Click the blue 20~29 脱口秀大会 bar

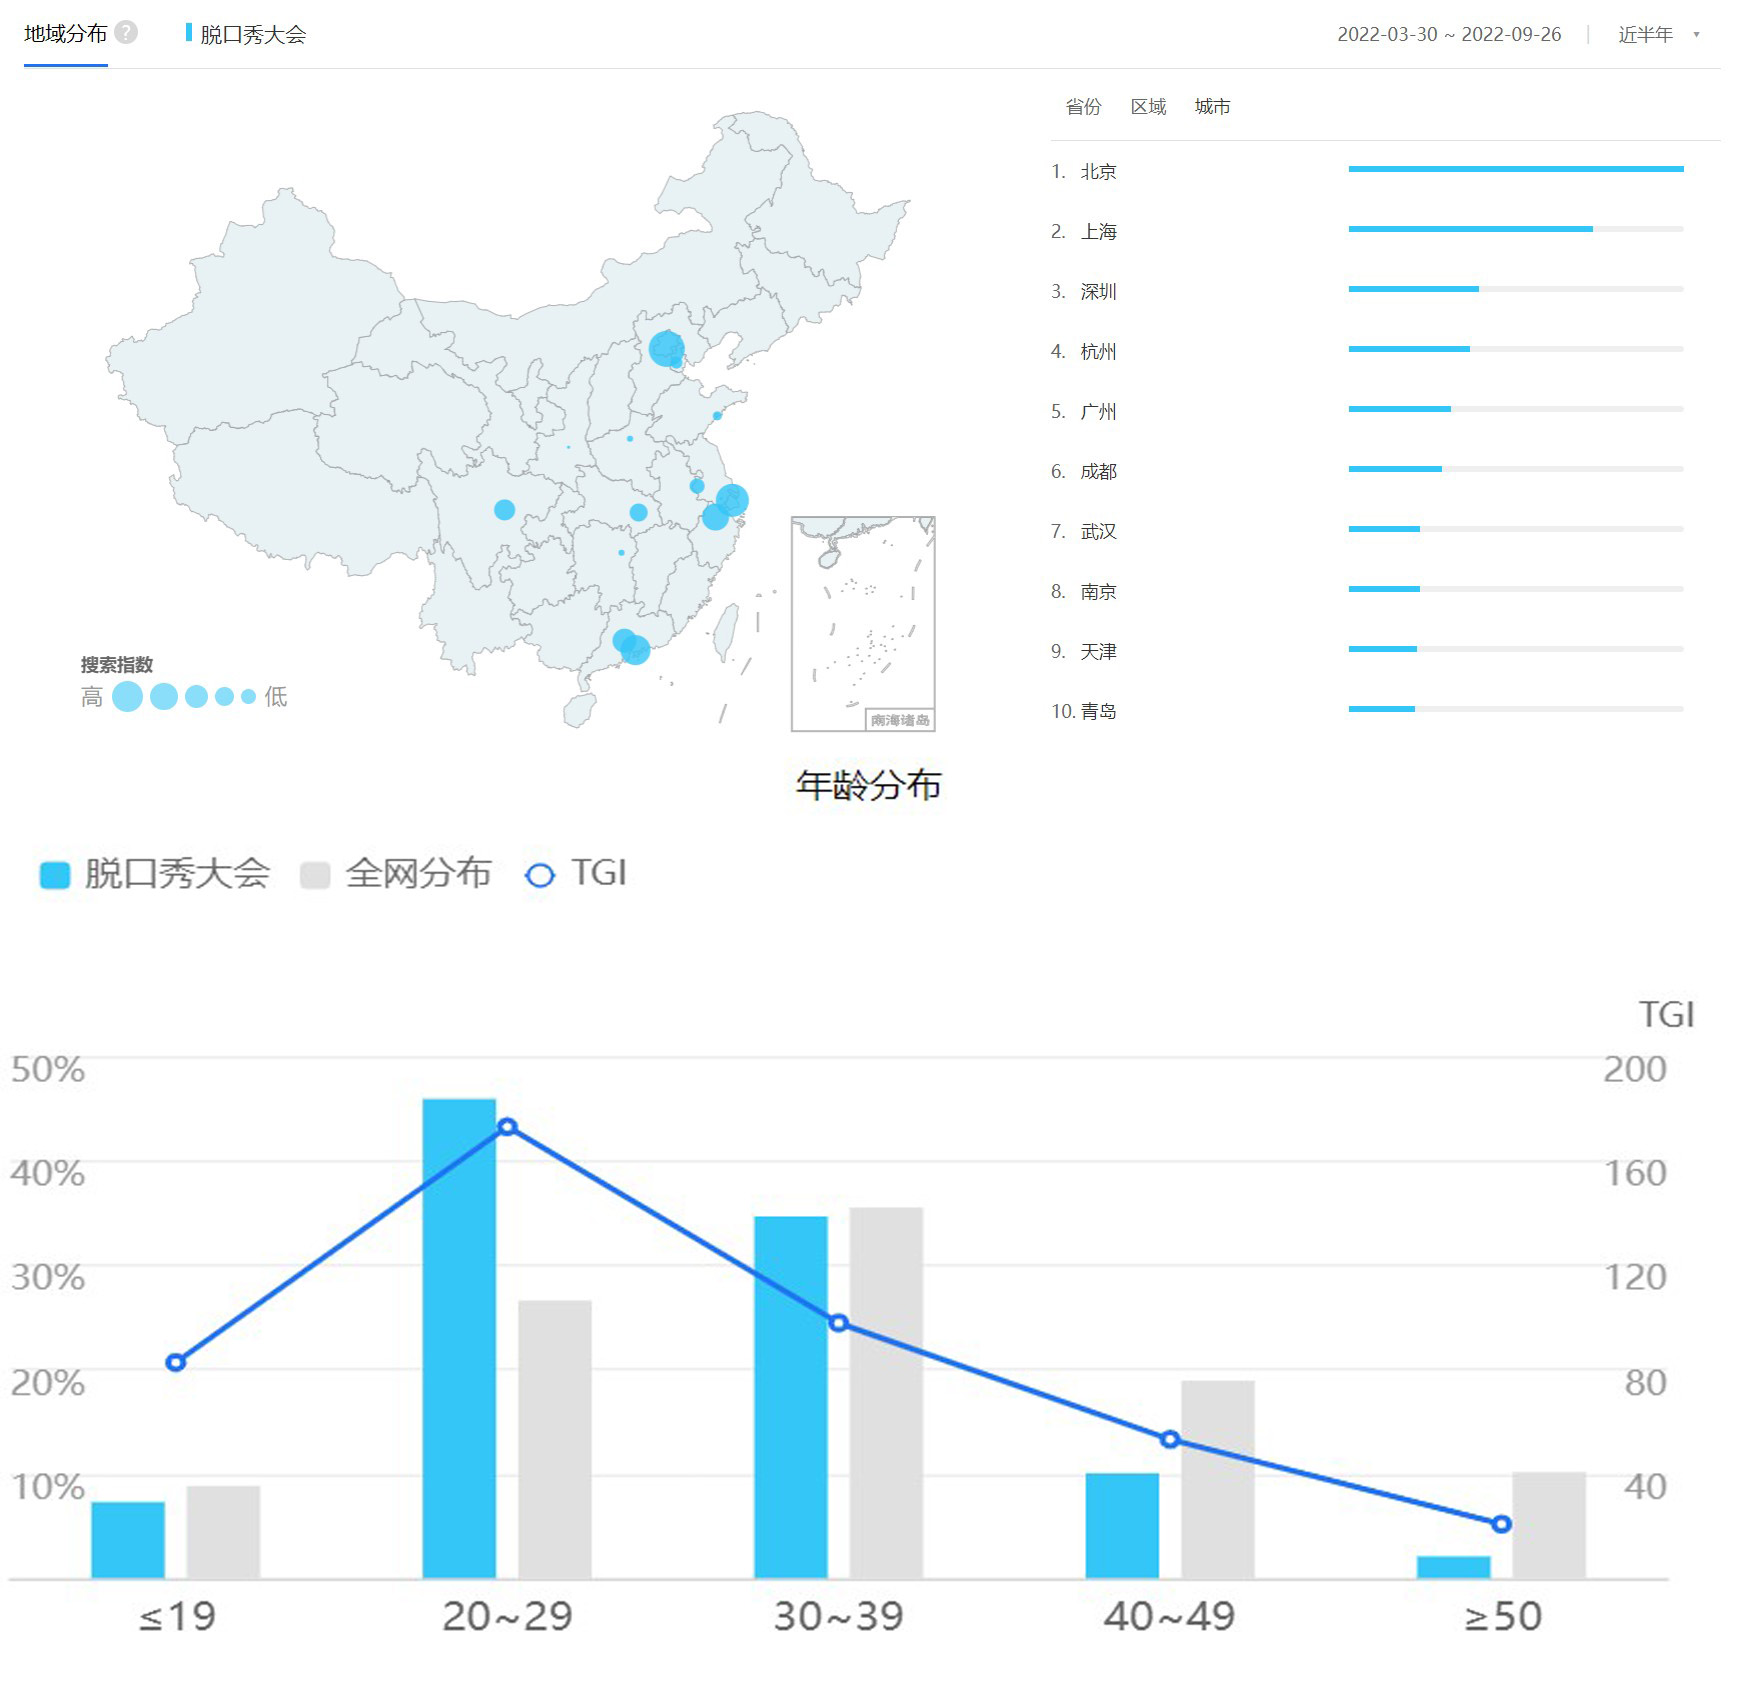point(459,1338)
